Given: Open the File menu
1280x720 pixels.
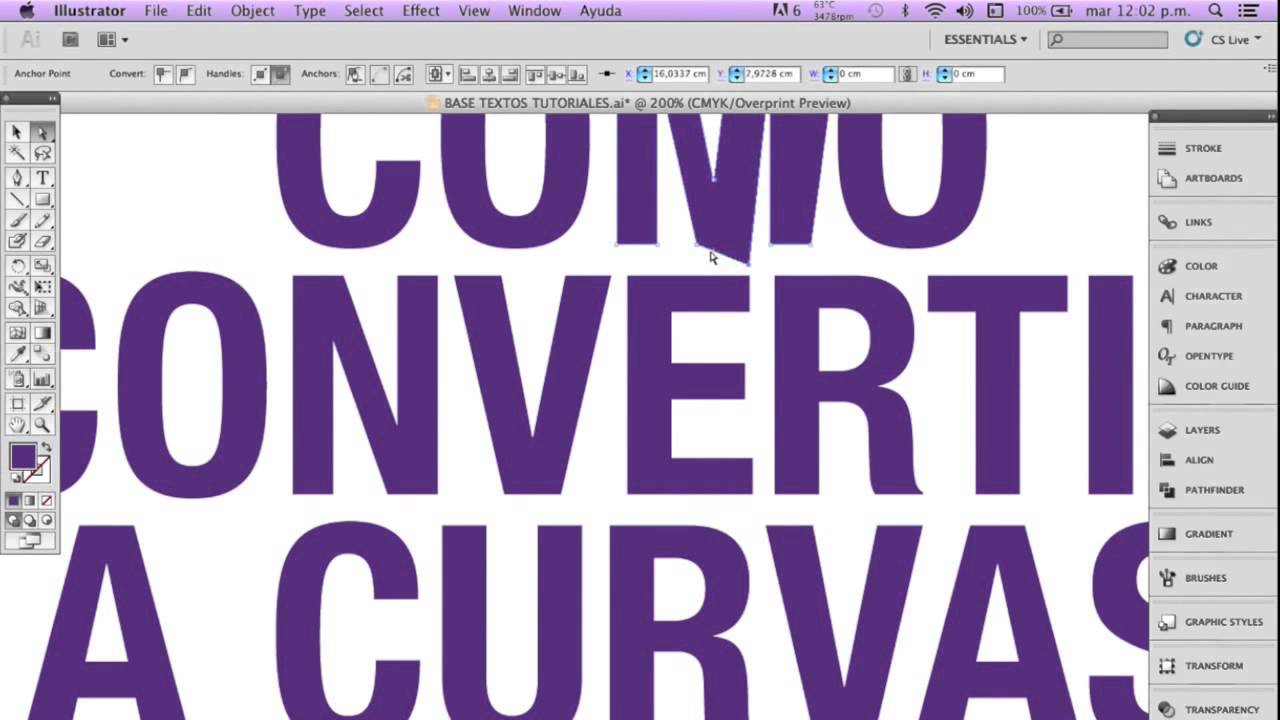Looking at the screenshot, I should pyautogui.click(x=156, y=11).
